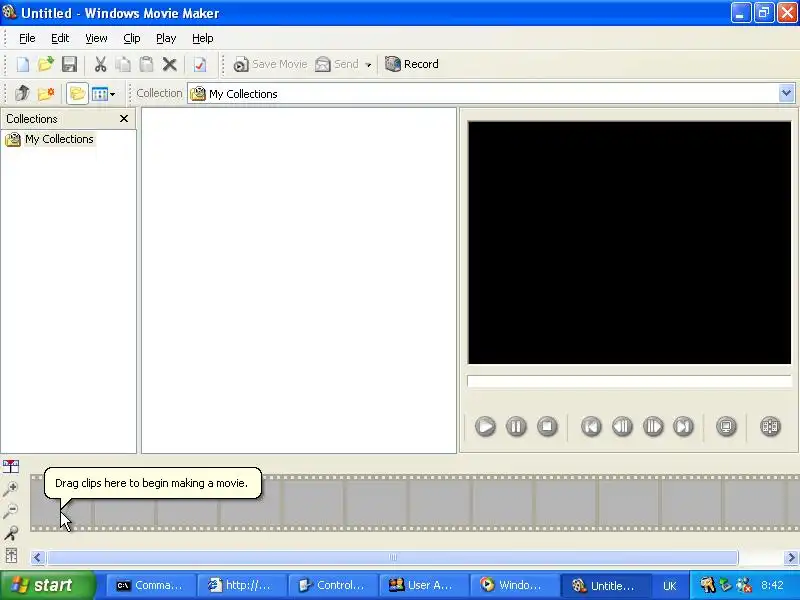Close the Collections pane

123,118
